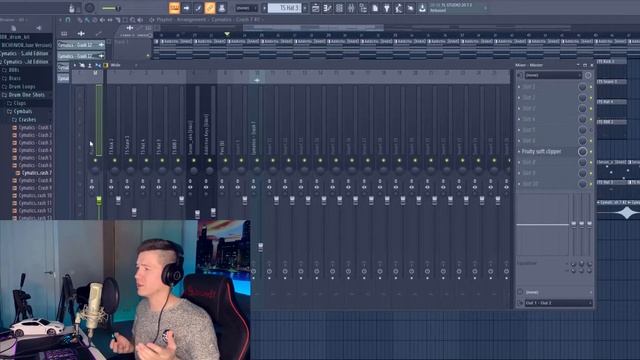
Task: Open the Cymbals browser folder
Action: (x=22, y=111)
